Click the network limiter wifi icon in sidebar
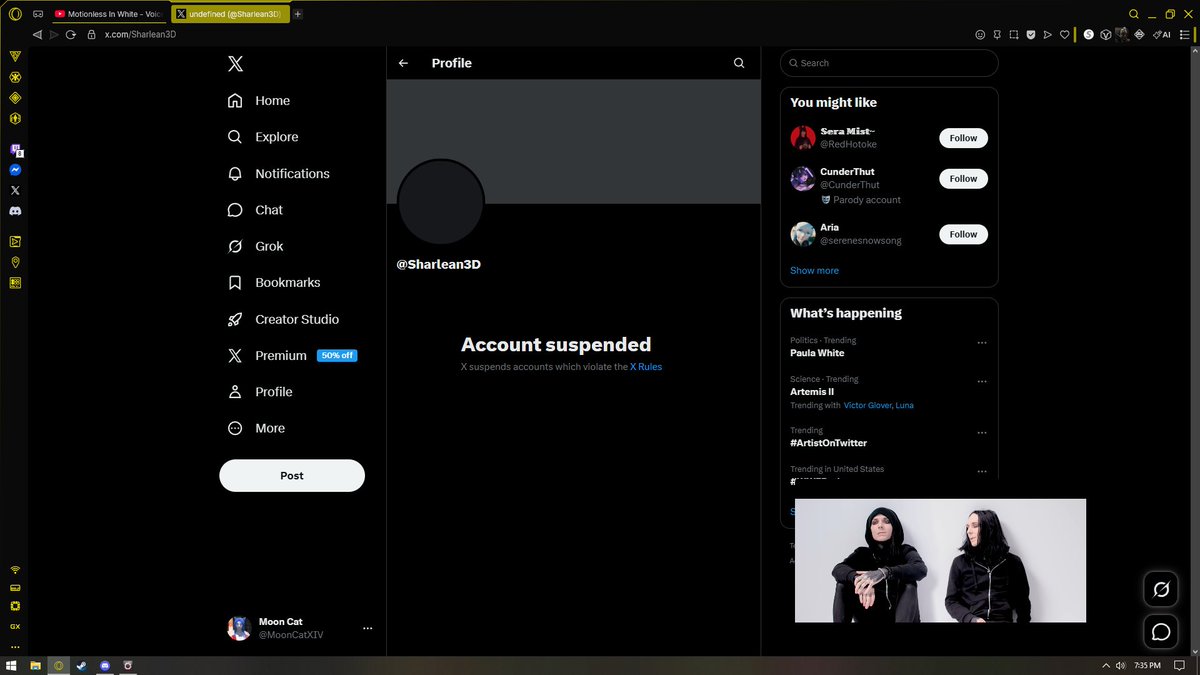1200x675 pixels. (x=16, y=570)
